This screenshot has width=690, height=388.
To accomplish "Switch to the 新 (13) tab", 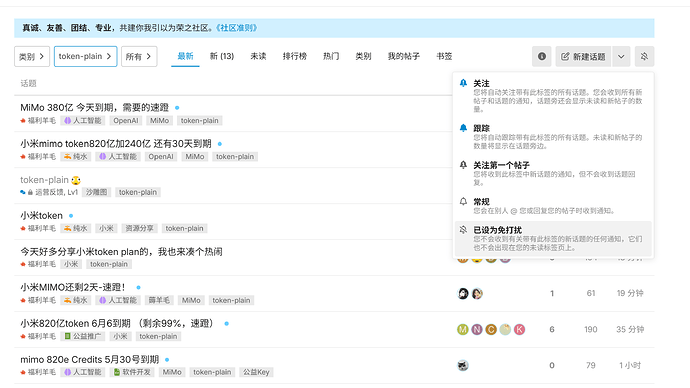I will (222, 56).
